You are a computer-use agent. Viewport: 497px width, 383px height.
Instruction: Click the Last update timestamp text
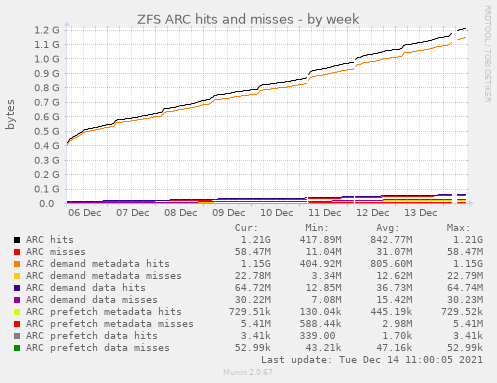tap(372, 360)
